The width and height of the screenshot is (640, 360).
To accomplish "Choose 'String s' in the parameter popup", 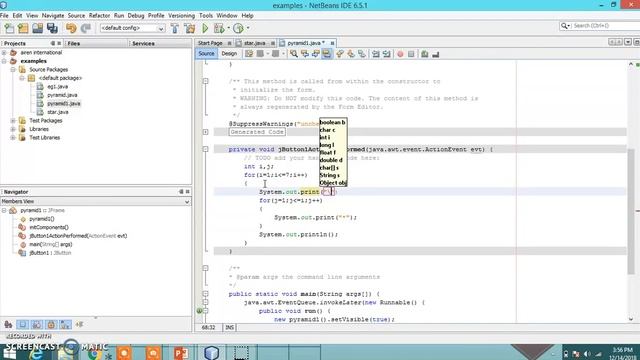I will tap(329, 175).
